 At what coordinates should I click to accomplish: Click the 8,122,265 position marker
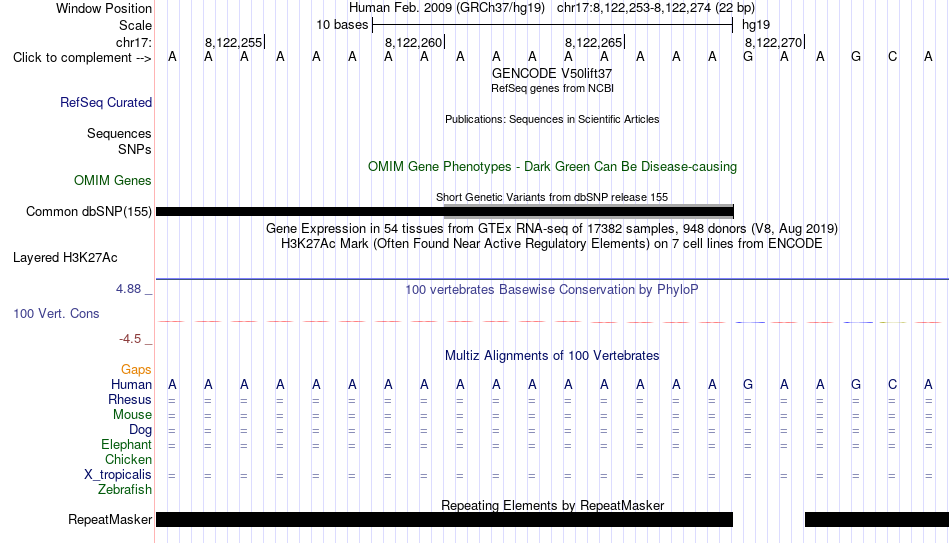(x=594, y=42)
